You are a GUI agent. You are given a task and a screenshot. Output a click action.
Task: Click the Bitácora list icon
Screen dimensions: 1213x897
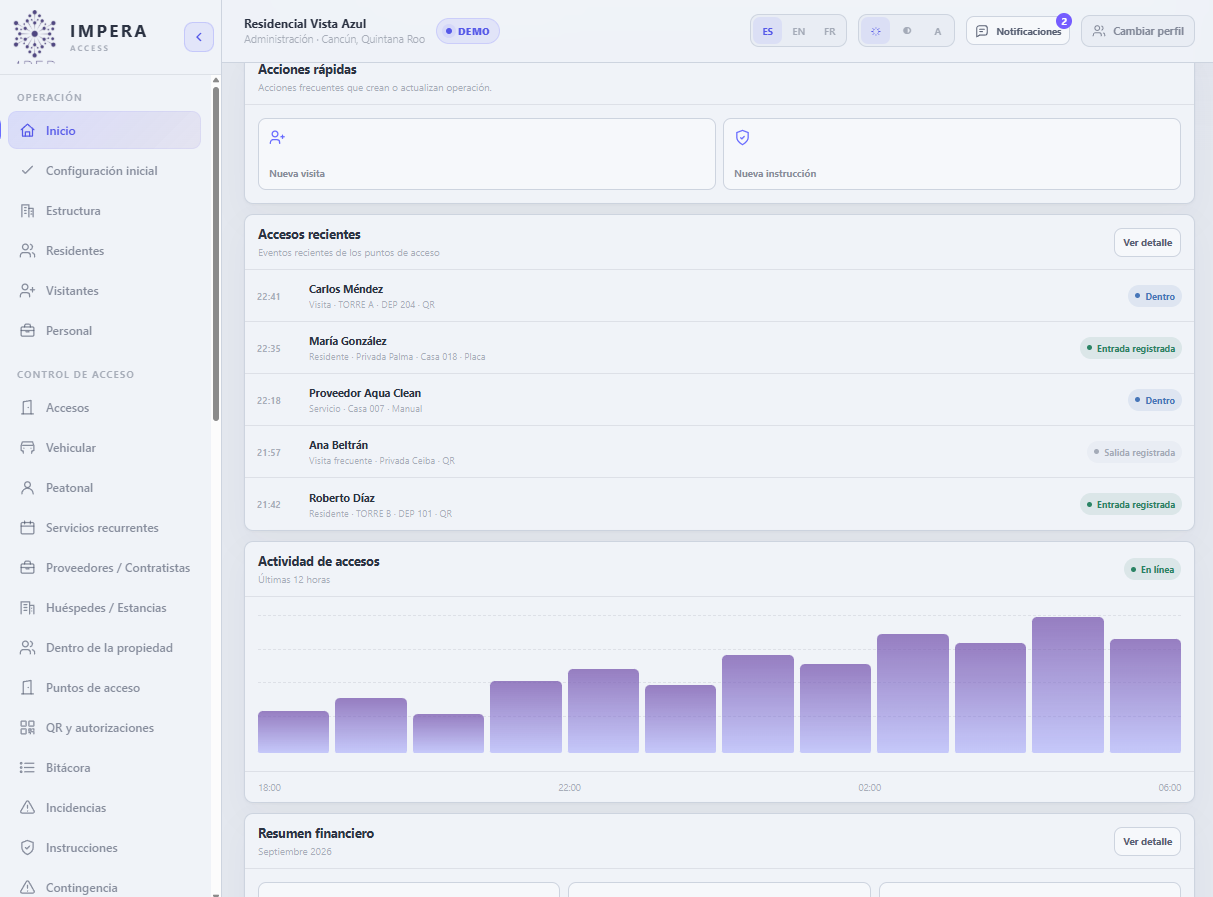28,768
